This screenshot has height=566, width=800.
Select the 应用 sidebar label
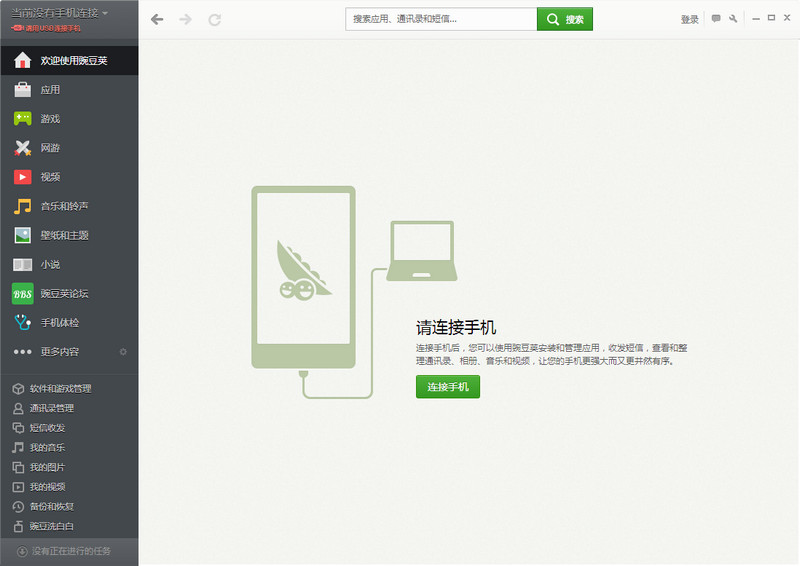click(x=51, y=90)
